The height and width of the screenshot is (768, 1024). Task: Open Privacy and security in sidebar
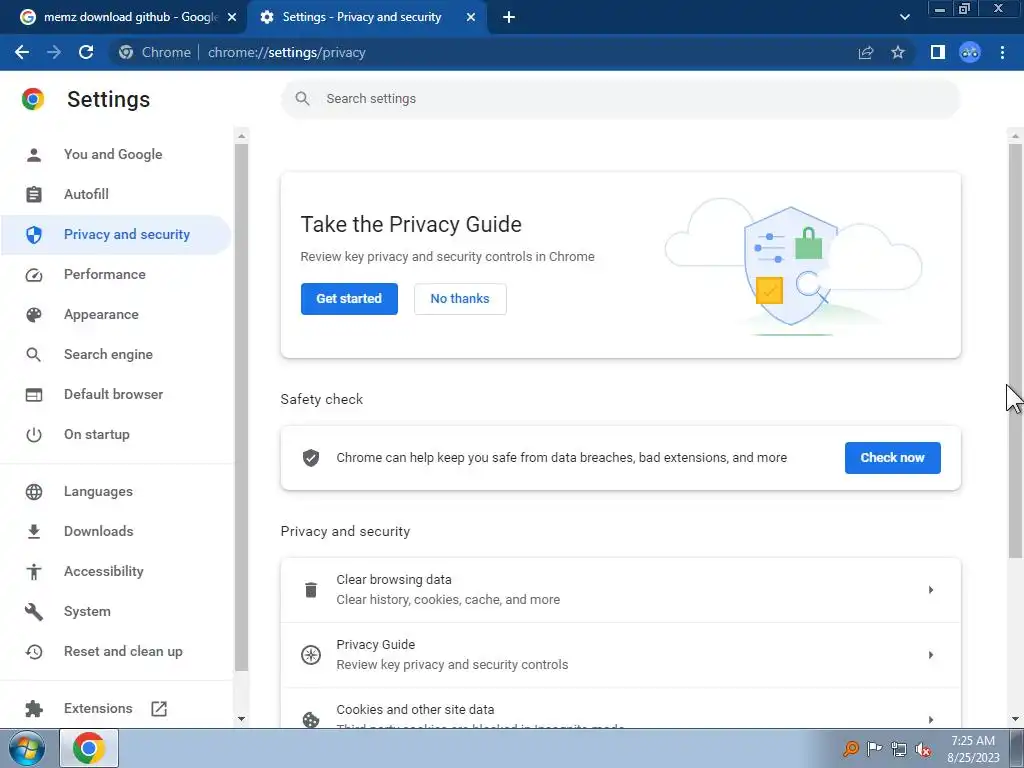tap(115, 234)
